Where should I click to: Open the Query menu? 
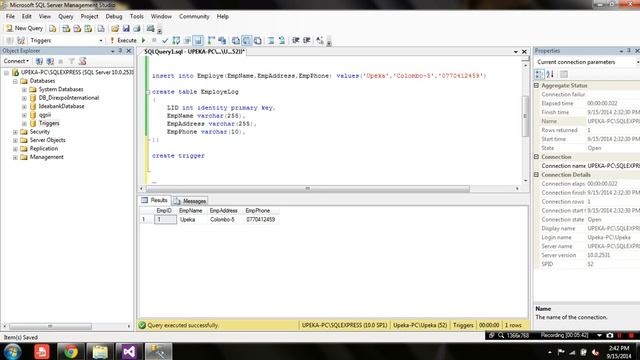(x=65, y=16)
